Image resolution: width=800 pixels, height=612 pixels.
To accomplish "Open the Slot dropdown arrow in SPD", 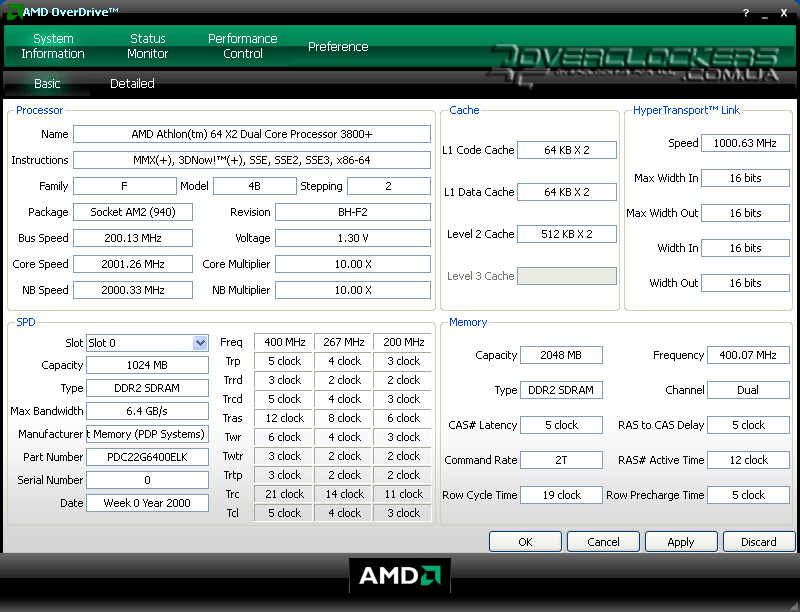I will click(201, 343).
